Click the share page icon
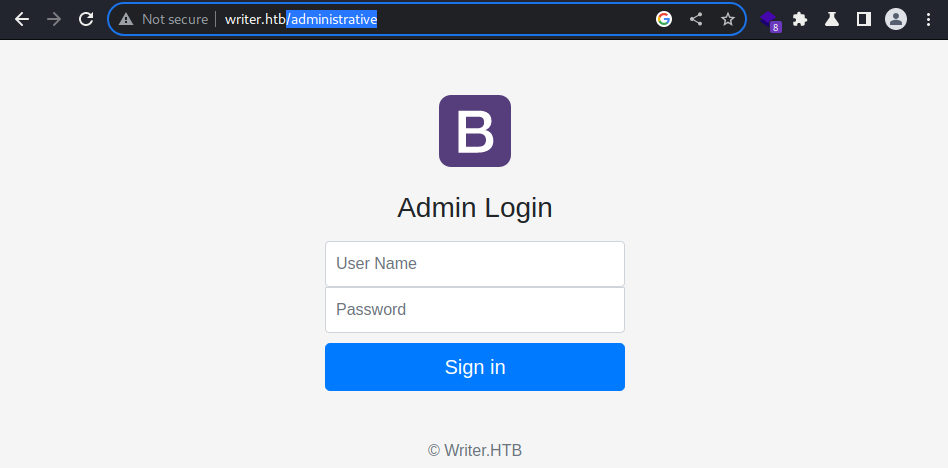This screenshot has width=948, height=468. tap(696, 19)
